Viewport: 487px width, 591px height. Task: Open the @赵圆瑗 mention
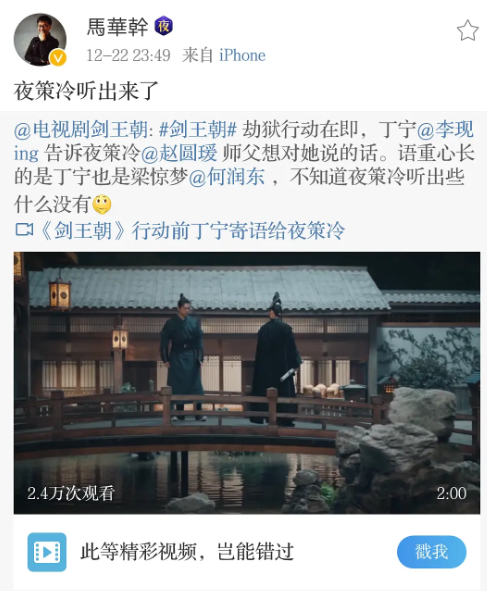pos(179,153)
